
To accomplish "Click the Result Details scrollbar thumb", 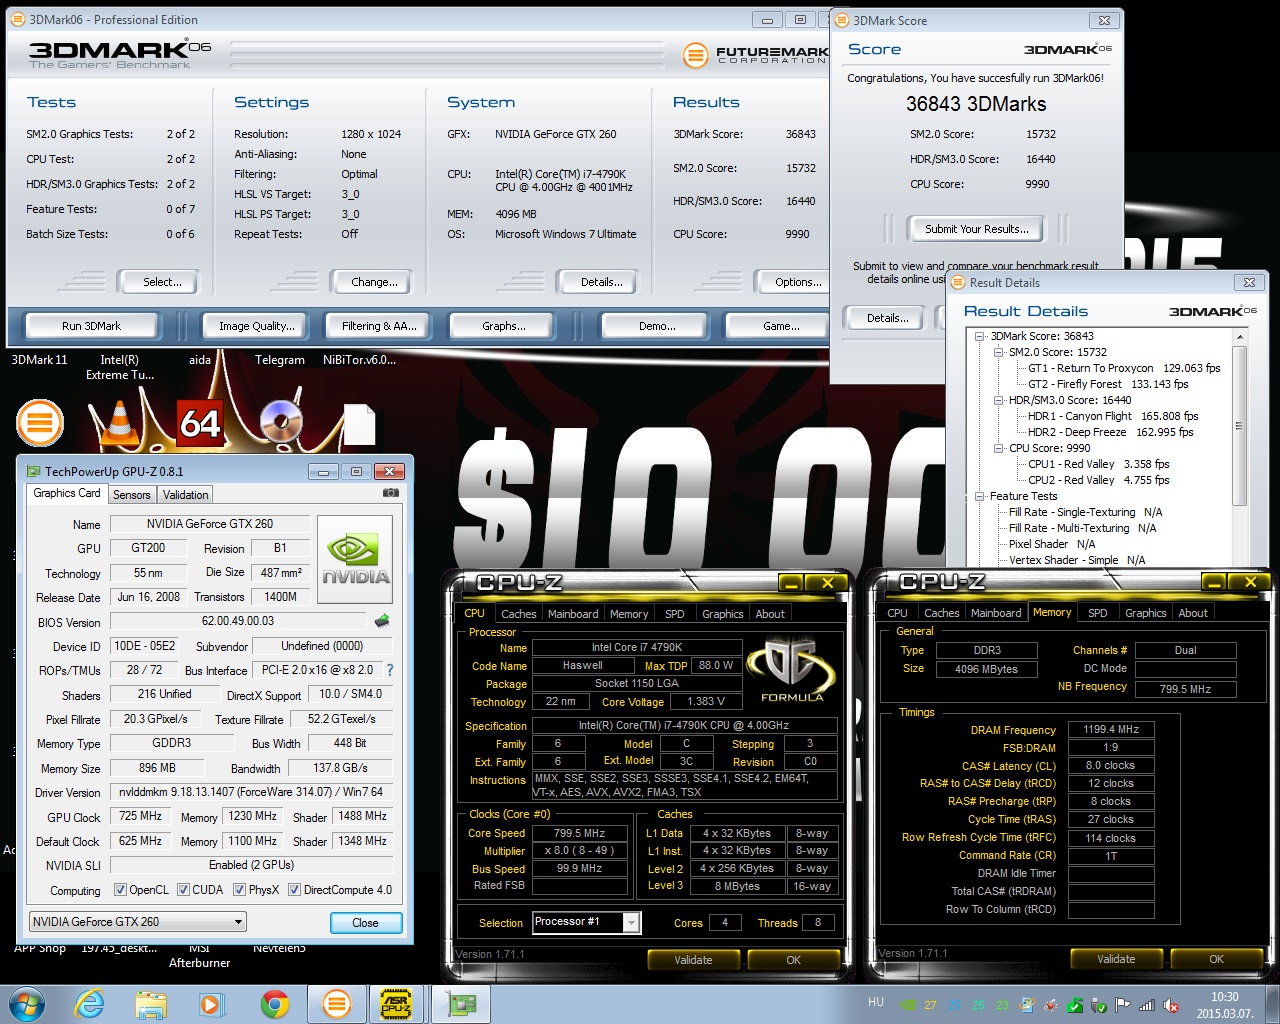I will click(1239, 426).
